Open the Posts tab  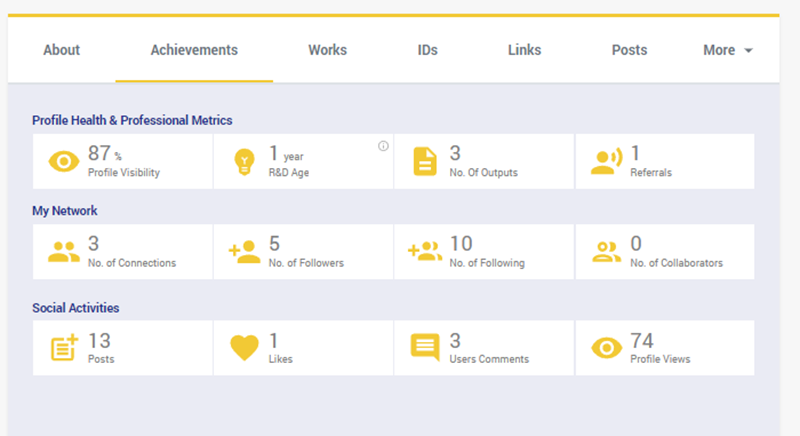629,50
